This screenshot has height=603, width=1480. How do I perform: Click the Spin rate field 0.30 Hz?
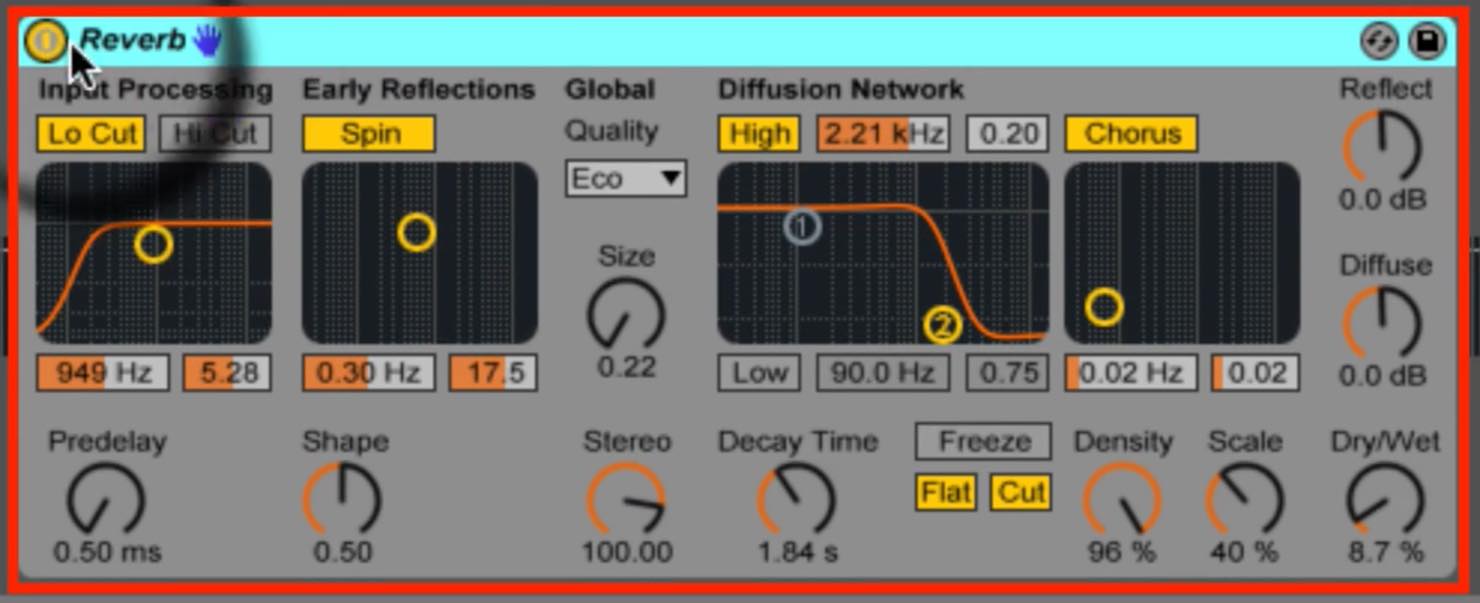point(369,373)
